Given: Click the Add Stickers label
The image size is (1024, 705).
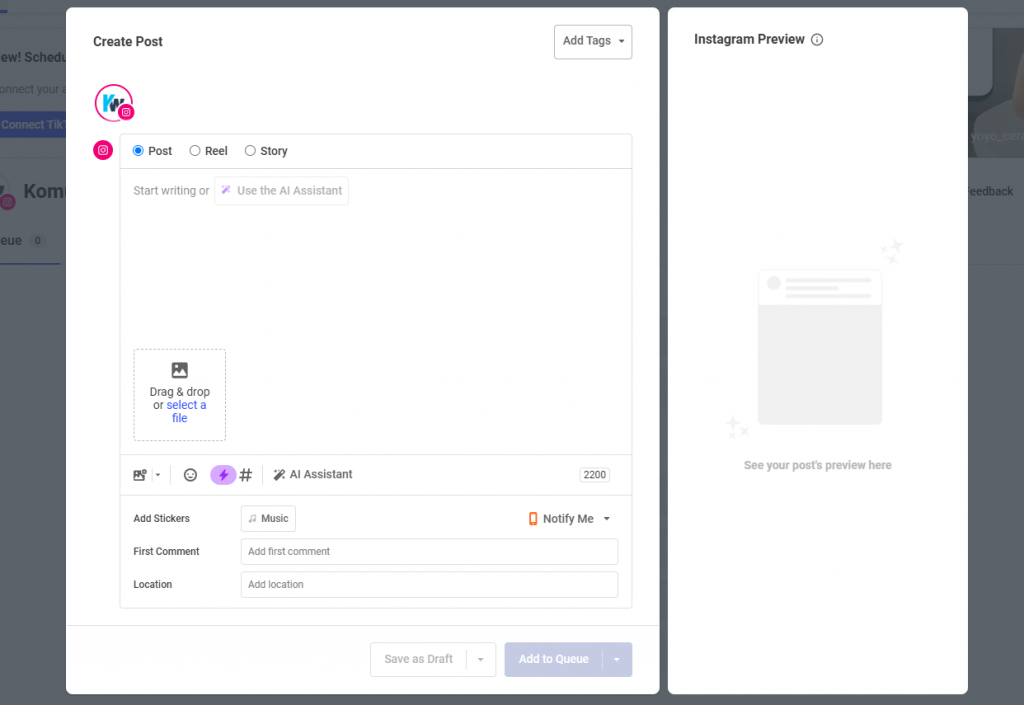Looking at the screenshot, I should pyautogui.click(x=161, y=519).
